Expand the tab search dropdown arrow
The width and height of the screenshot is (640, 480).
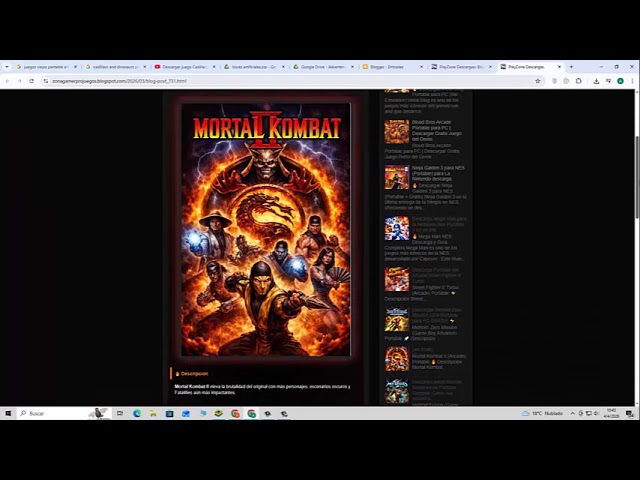(7, 67)
